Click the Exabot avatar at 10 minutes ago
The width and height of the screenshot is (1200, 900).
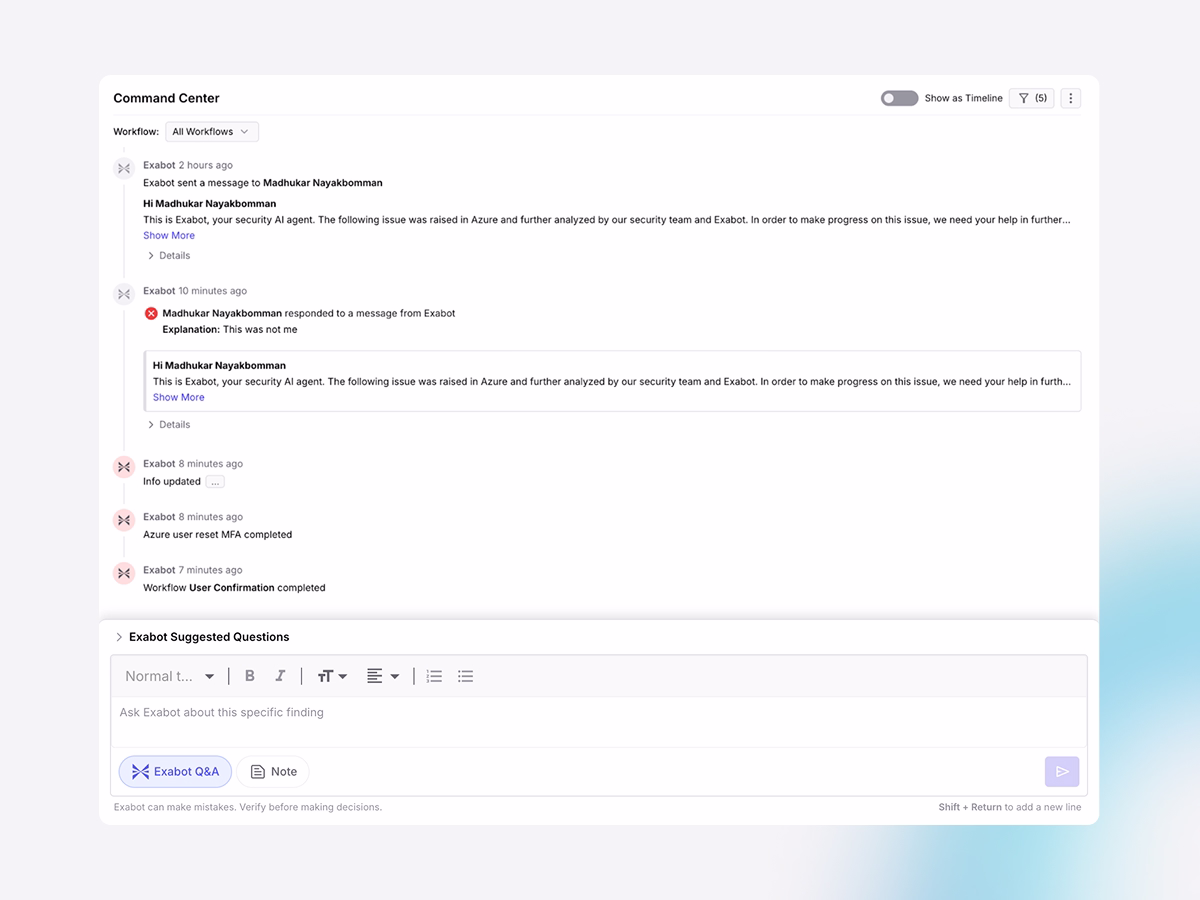pyautogui.click(x=124, y=294)
